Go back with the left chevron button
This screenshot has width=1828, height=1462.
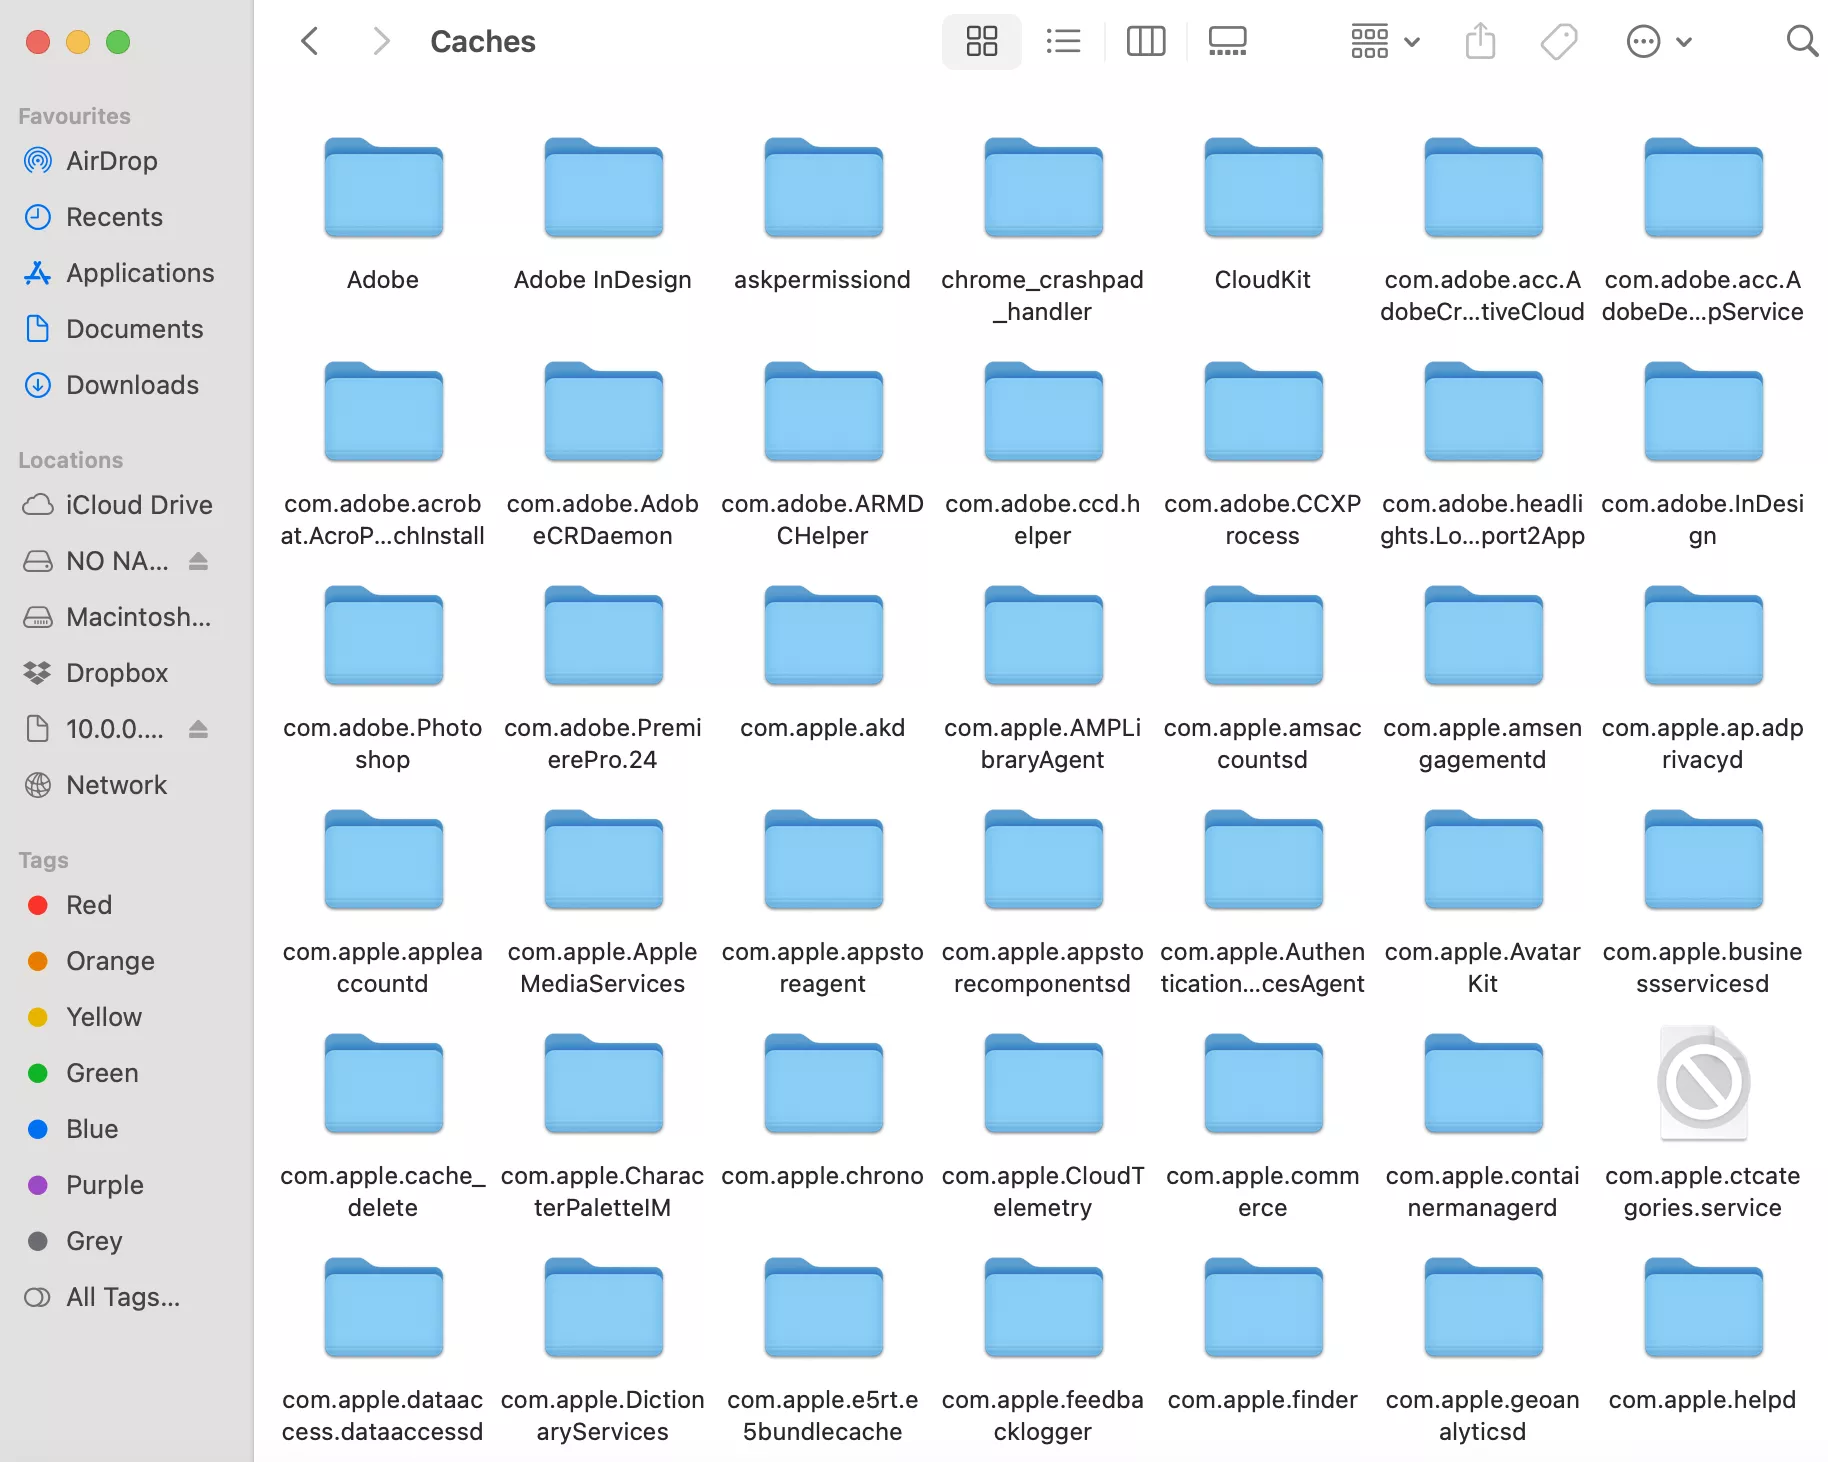[x=310, y=41]
